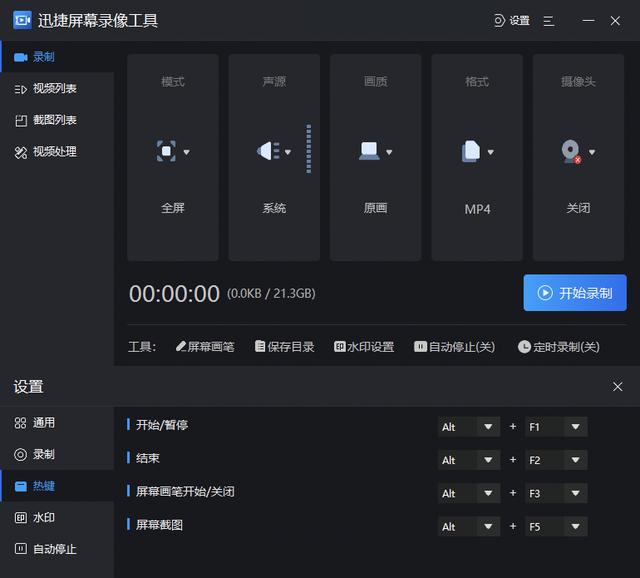The height and width of the screenshot is (578, 640).
Task: Click the 全屏 mode label
Action: [173, 208]
